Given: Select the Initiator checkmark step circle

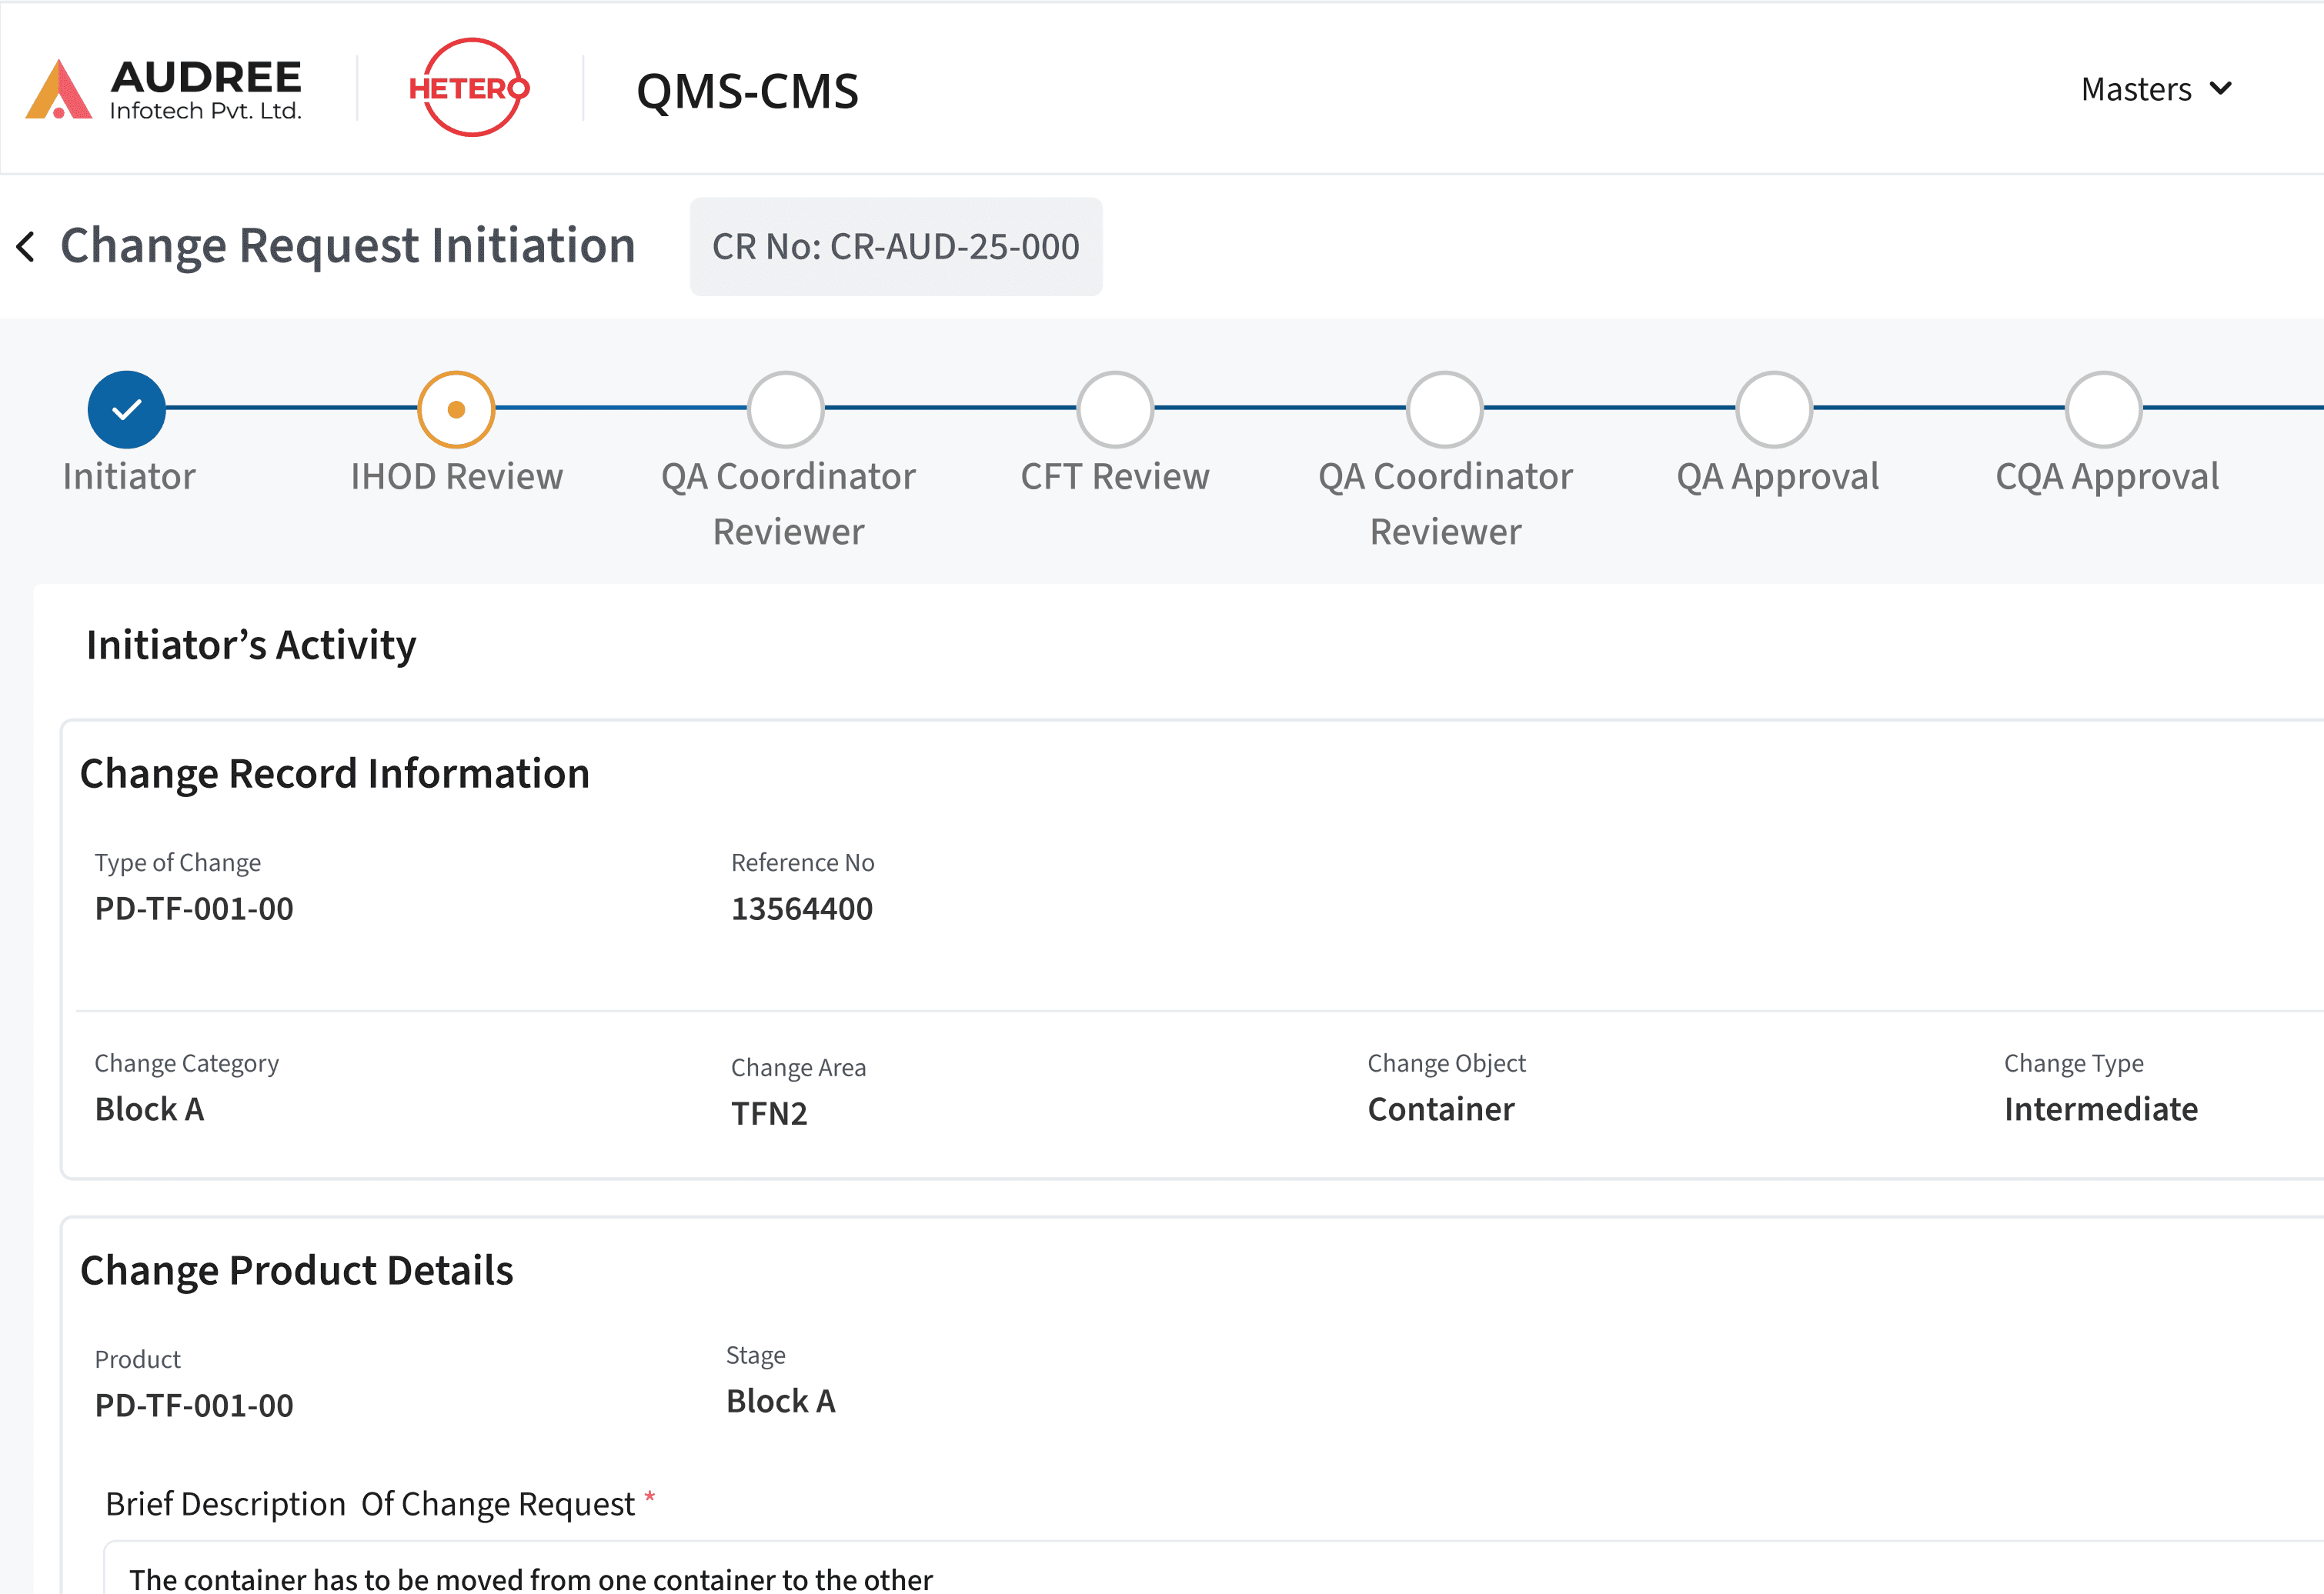Looking at the screenshot, I should click(126, 408).
